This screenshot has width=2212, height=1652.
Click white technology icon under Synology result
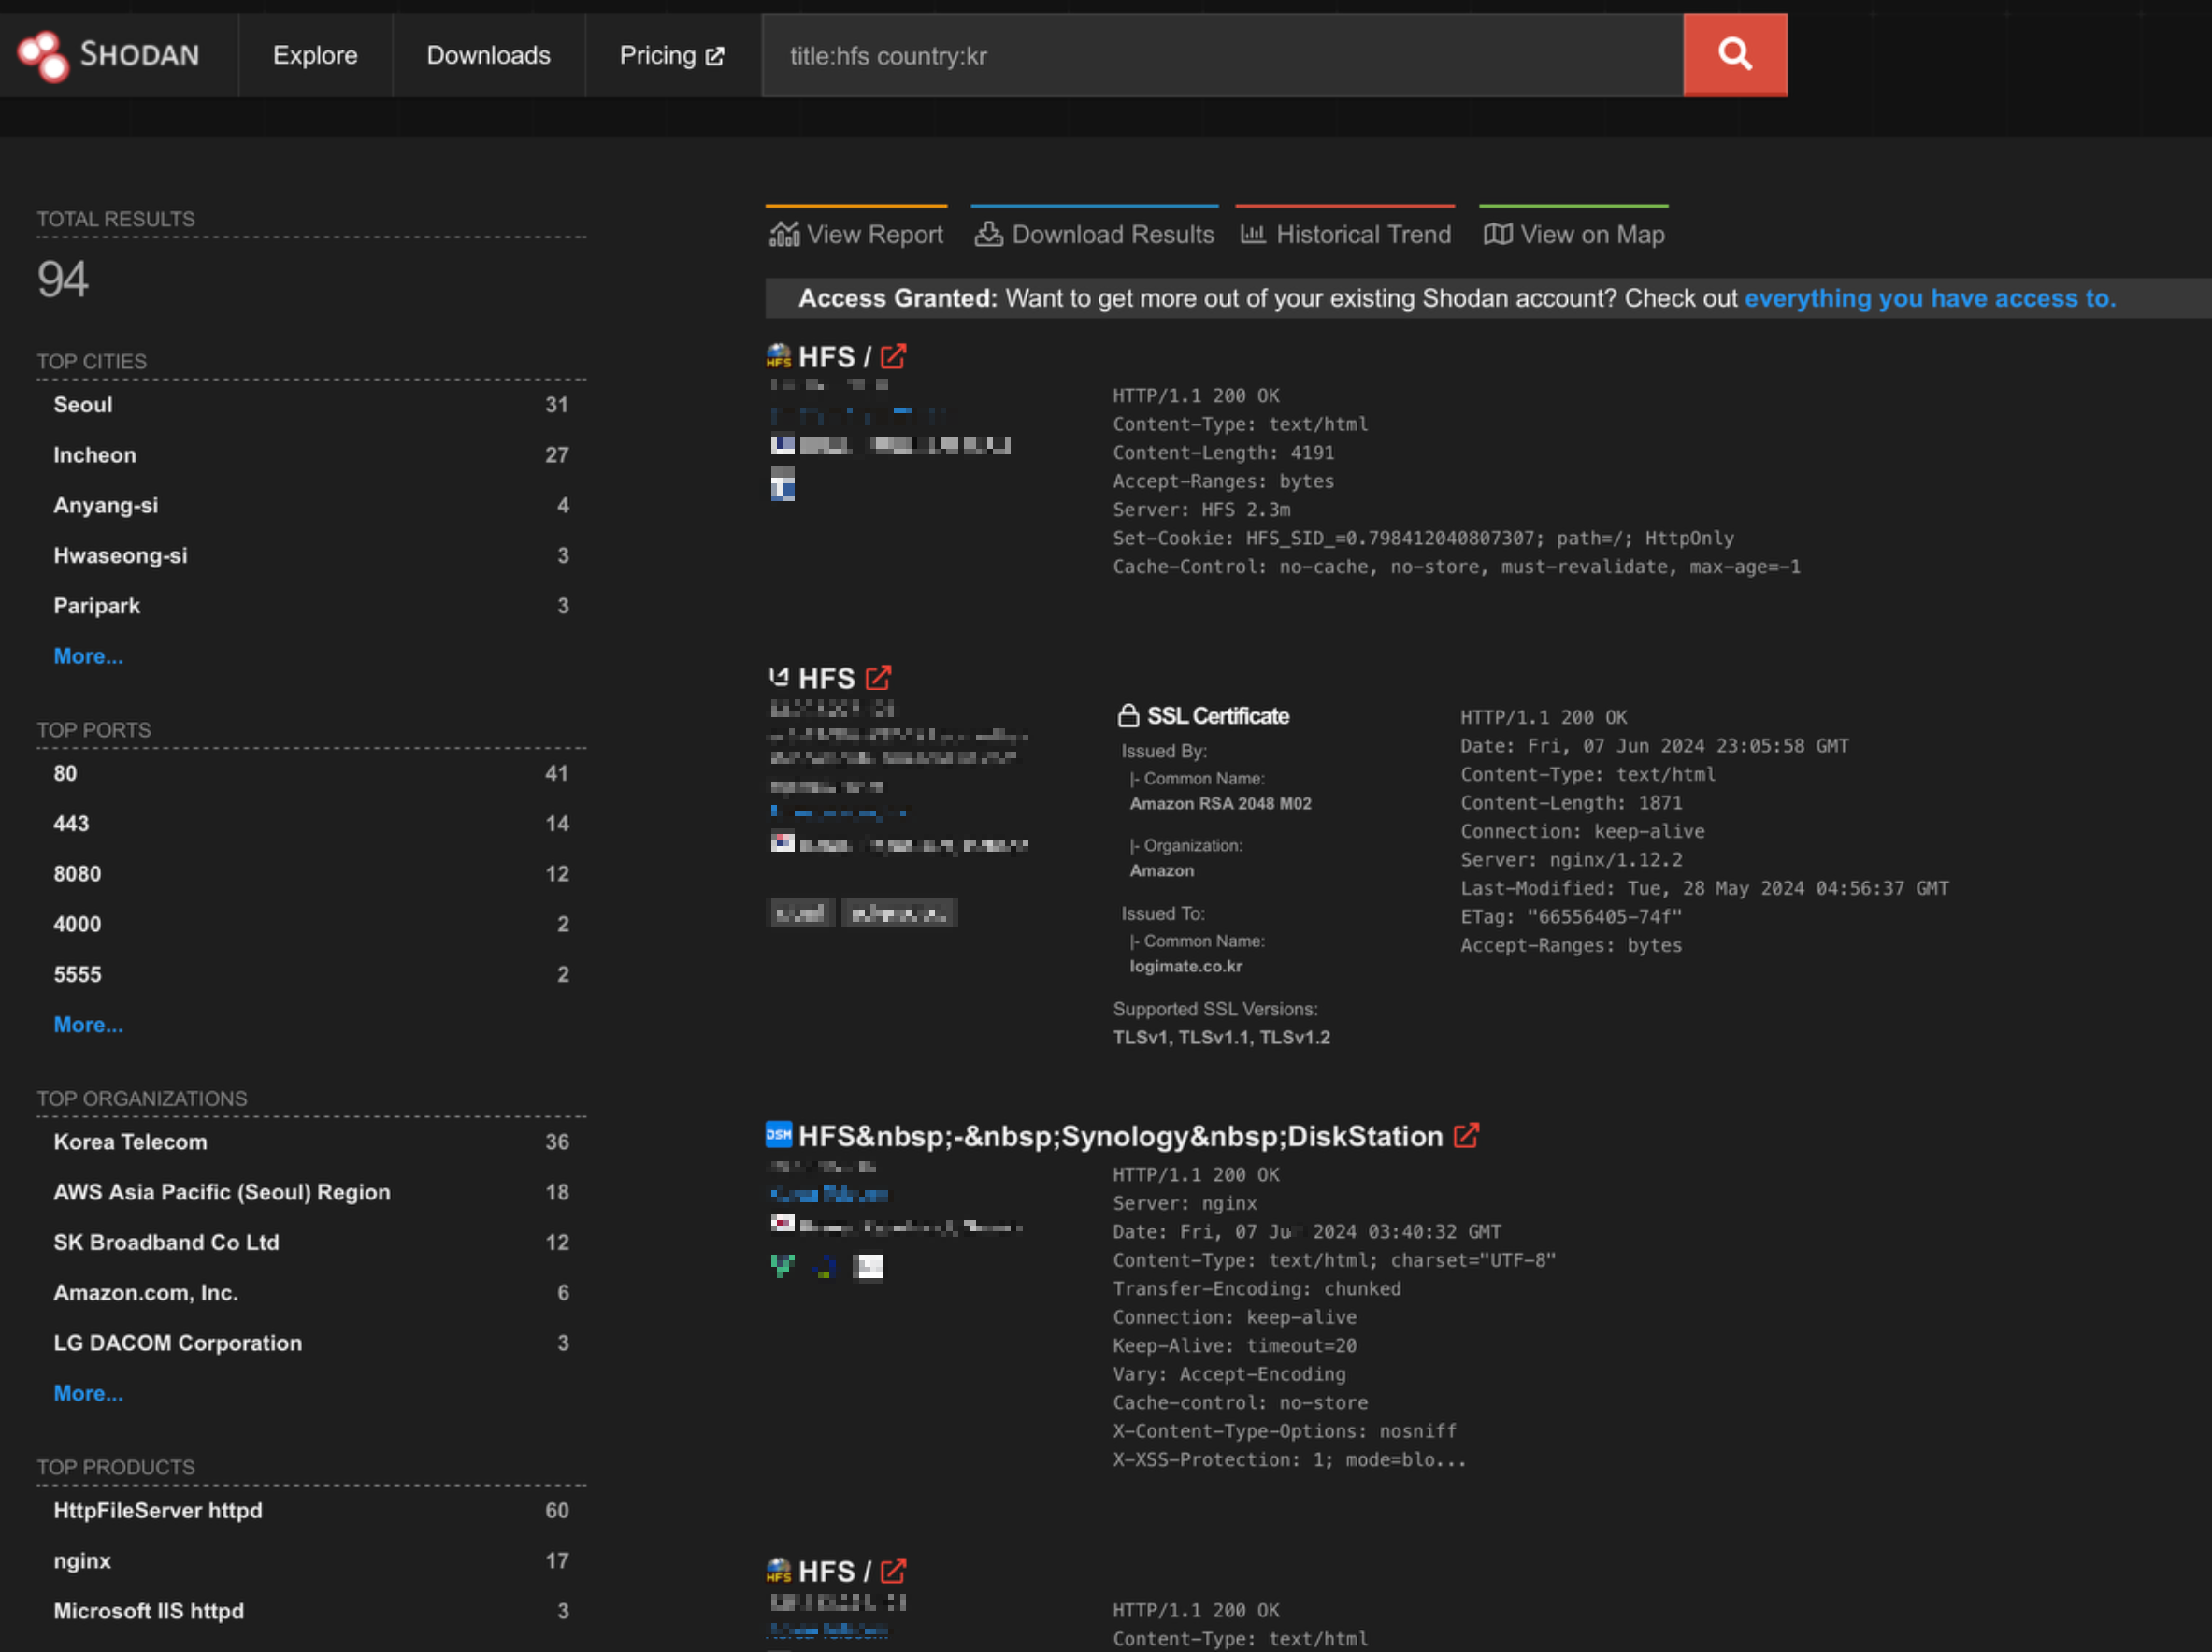point(868,1267)
